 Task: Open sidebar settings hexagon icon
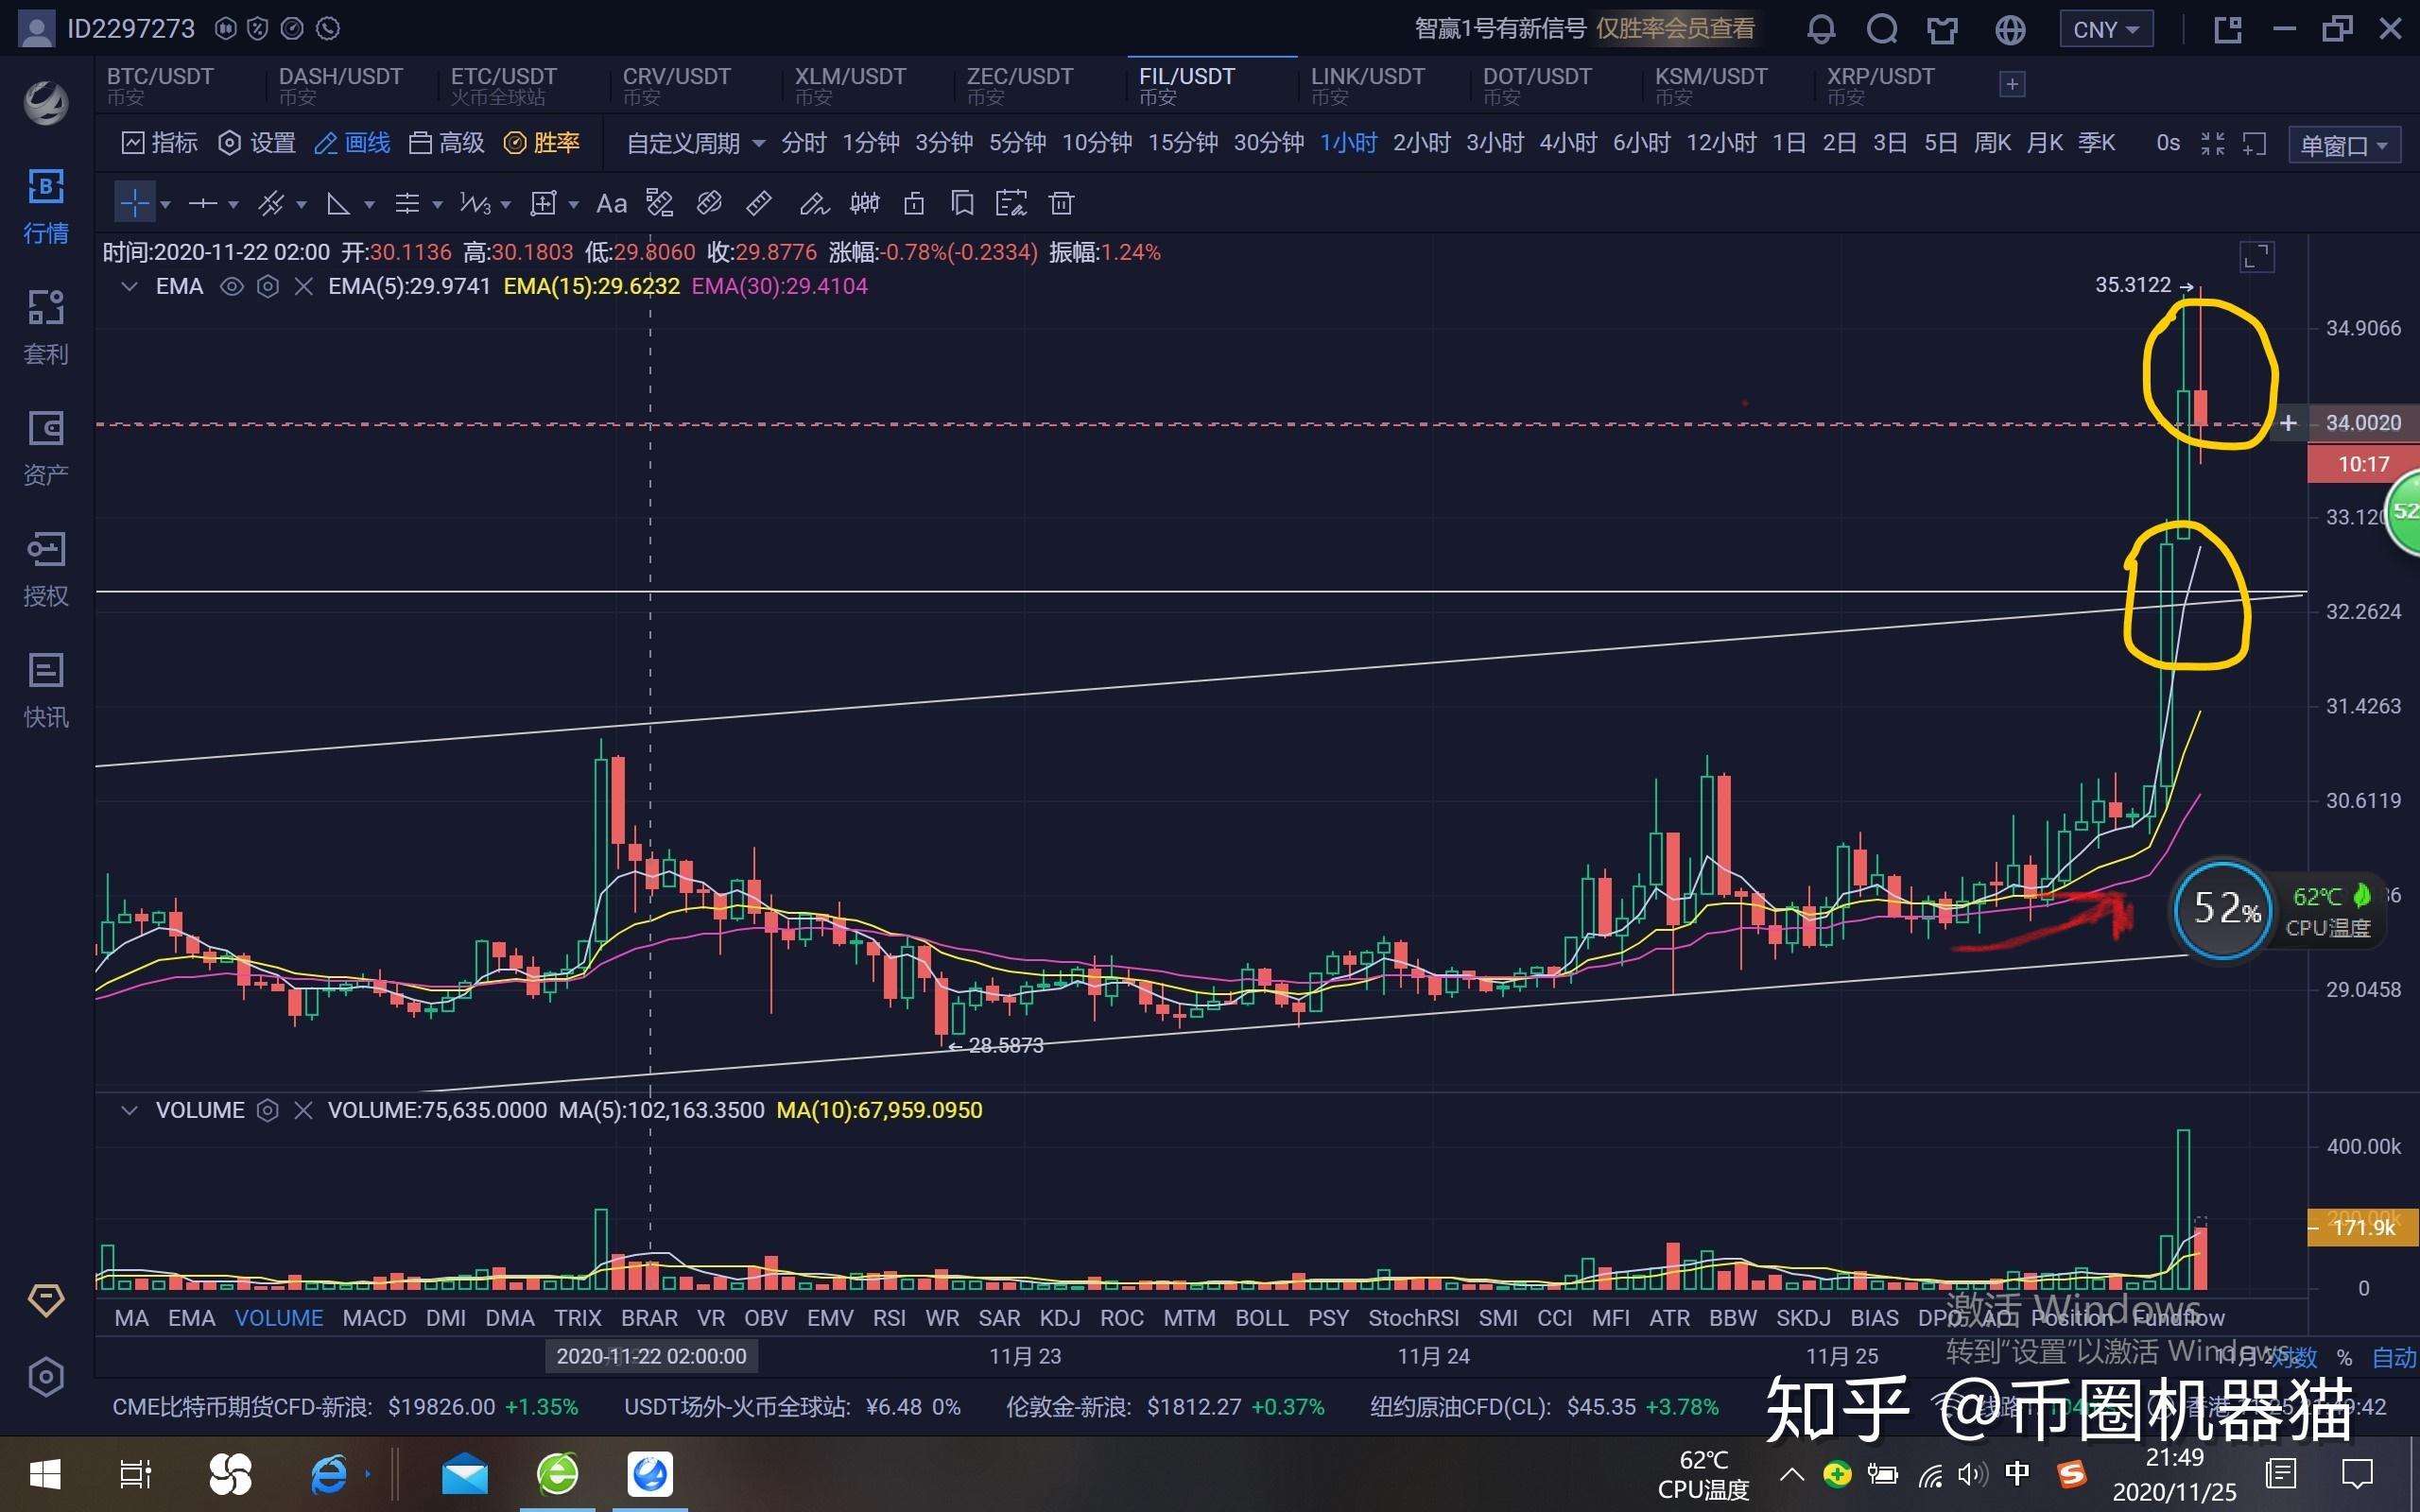[46, 1377]
